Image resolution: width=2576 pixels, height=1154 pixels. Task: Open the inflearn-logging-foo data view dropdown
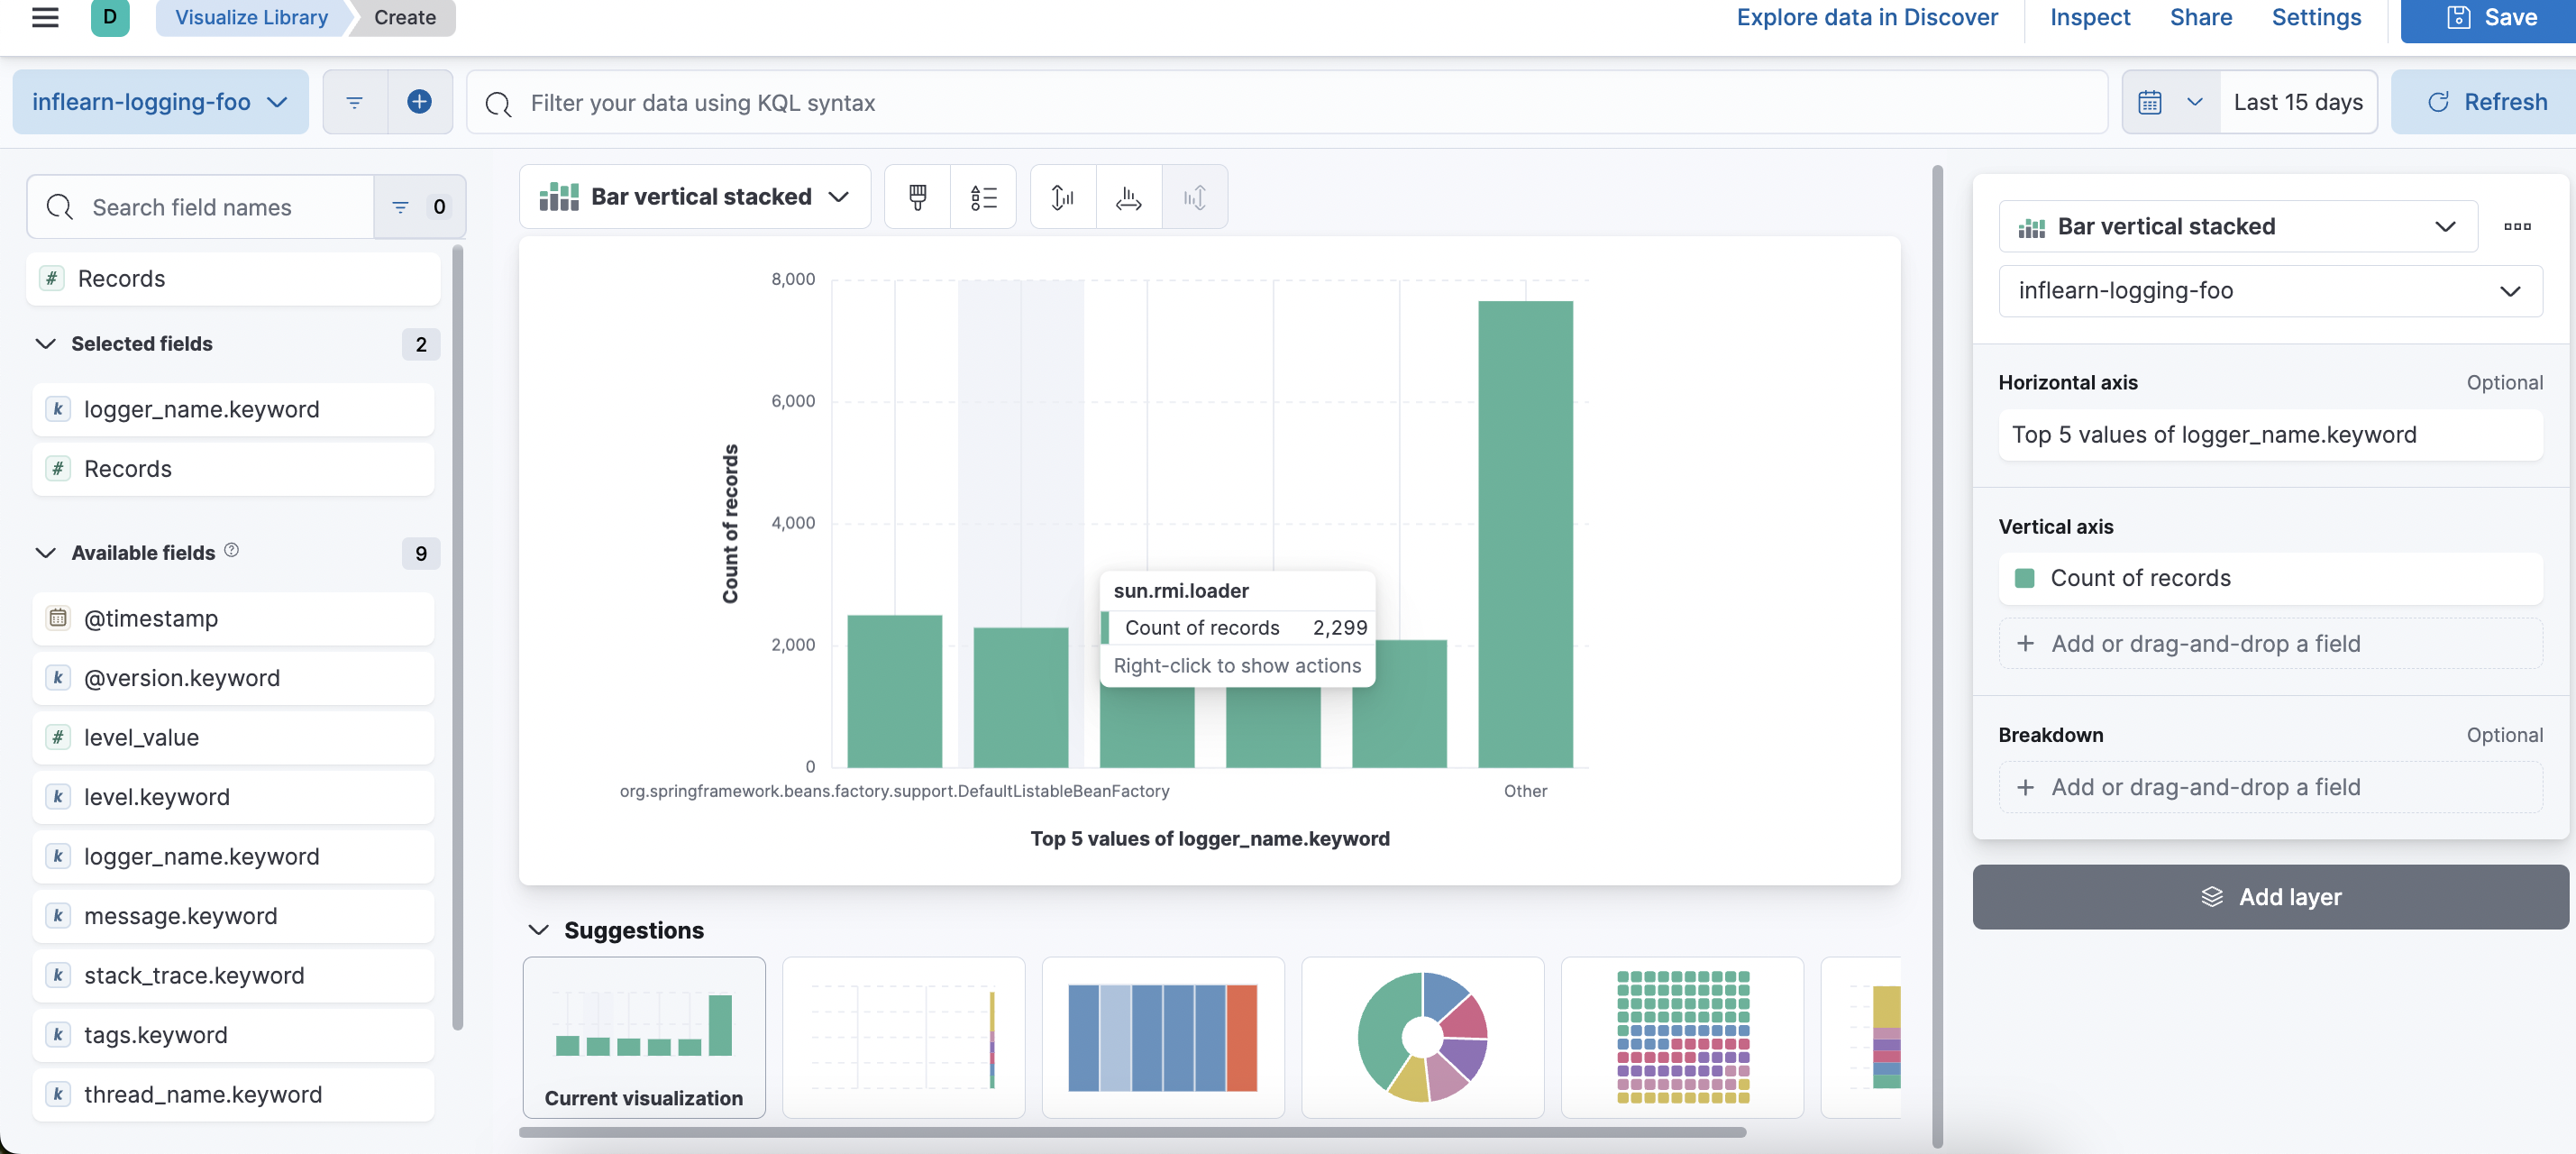(x=160, y=102)
